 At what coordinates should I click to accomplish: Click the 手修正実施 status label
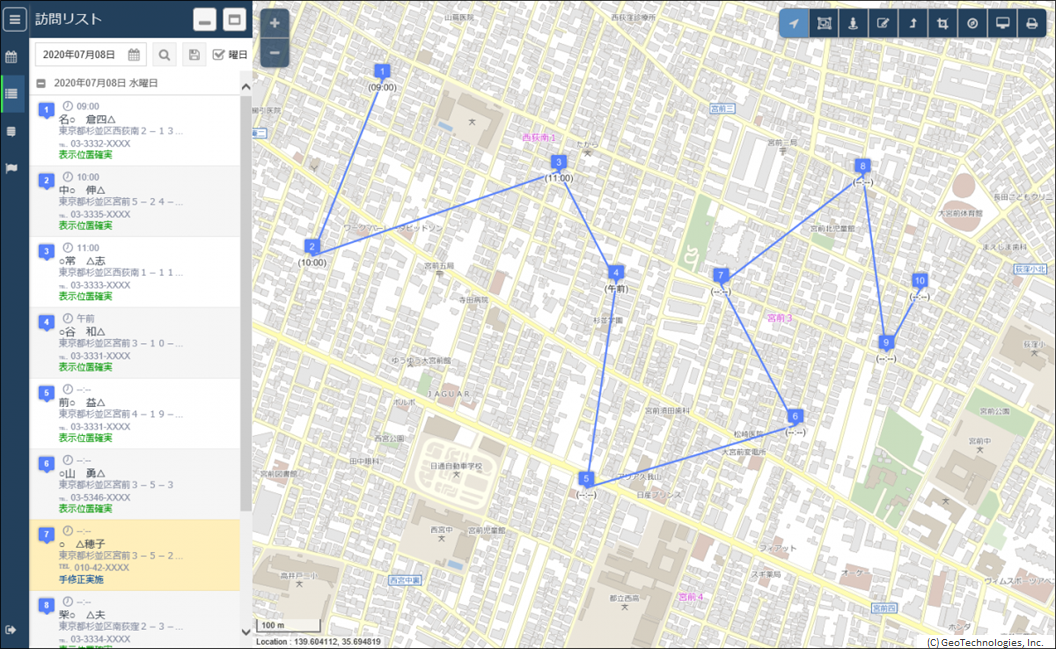[81, 579]
